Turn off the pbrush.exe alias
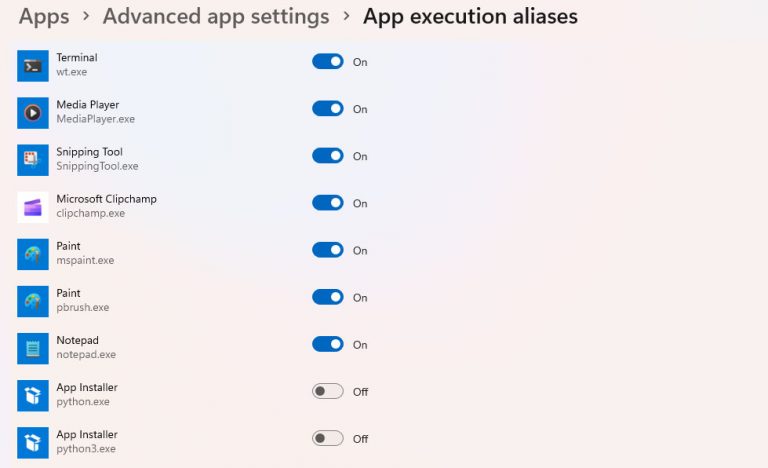768x468 pixels. [x=328, y=297]
